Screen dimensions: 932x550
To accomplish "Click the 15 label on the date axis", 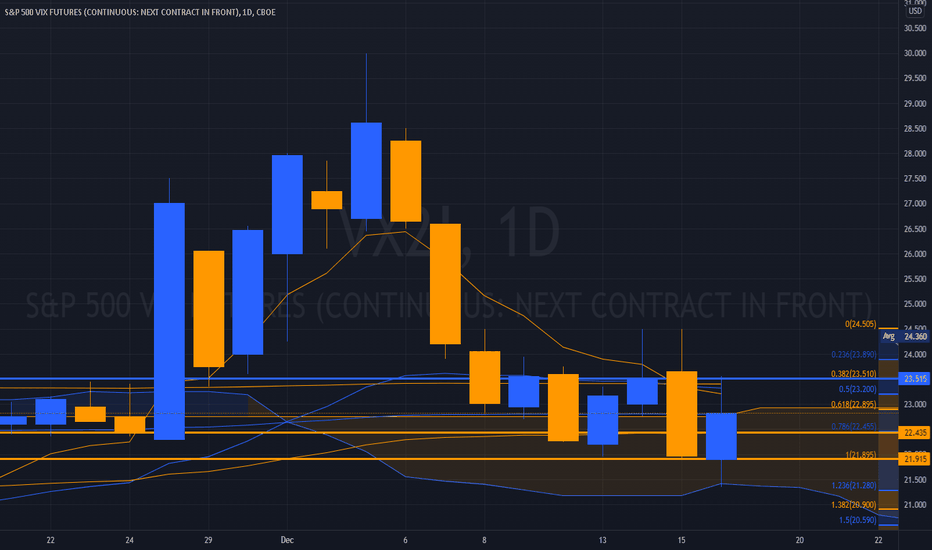I will coord(682,540).
